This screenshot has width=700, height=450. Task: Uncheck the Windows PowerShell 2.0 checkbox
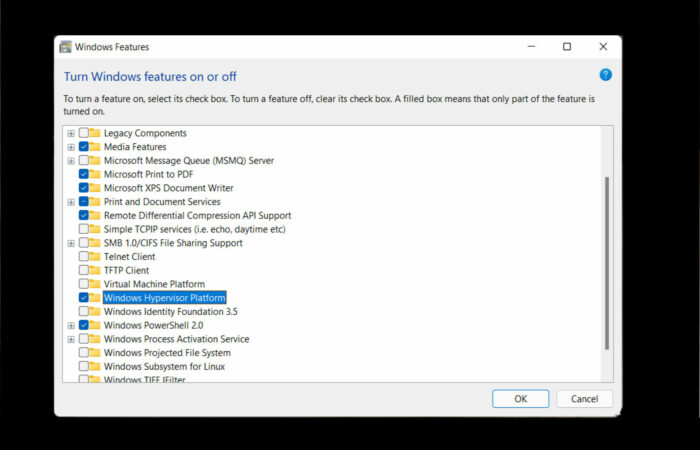tap(83, 325)
